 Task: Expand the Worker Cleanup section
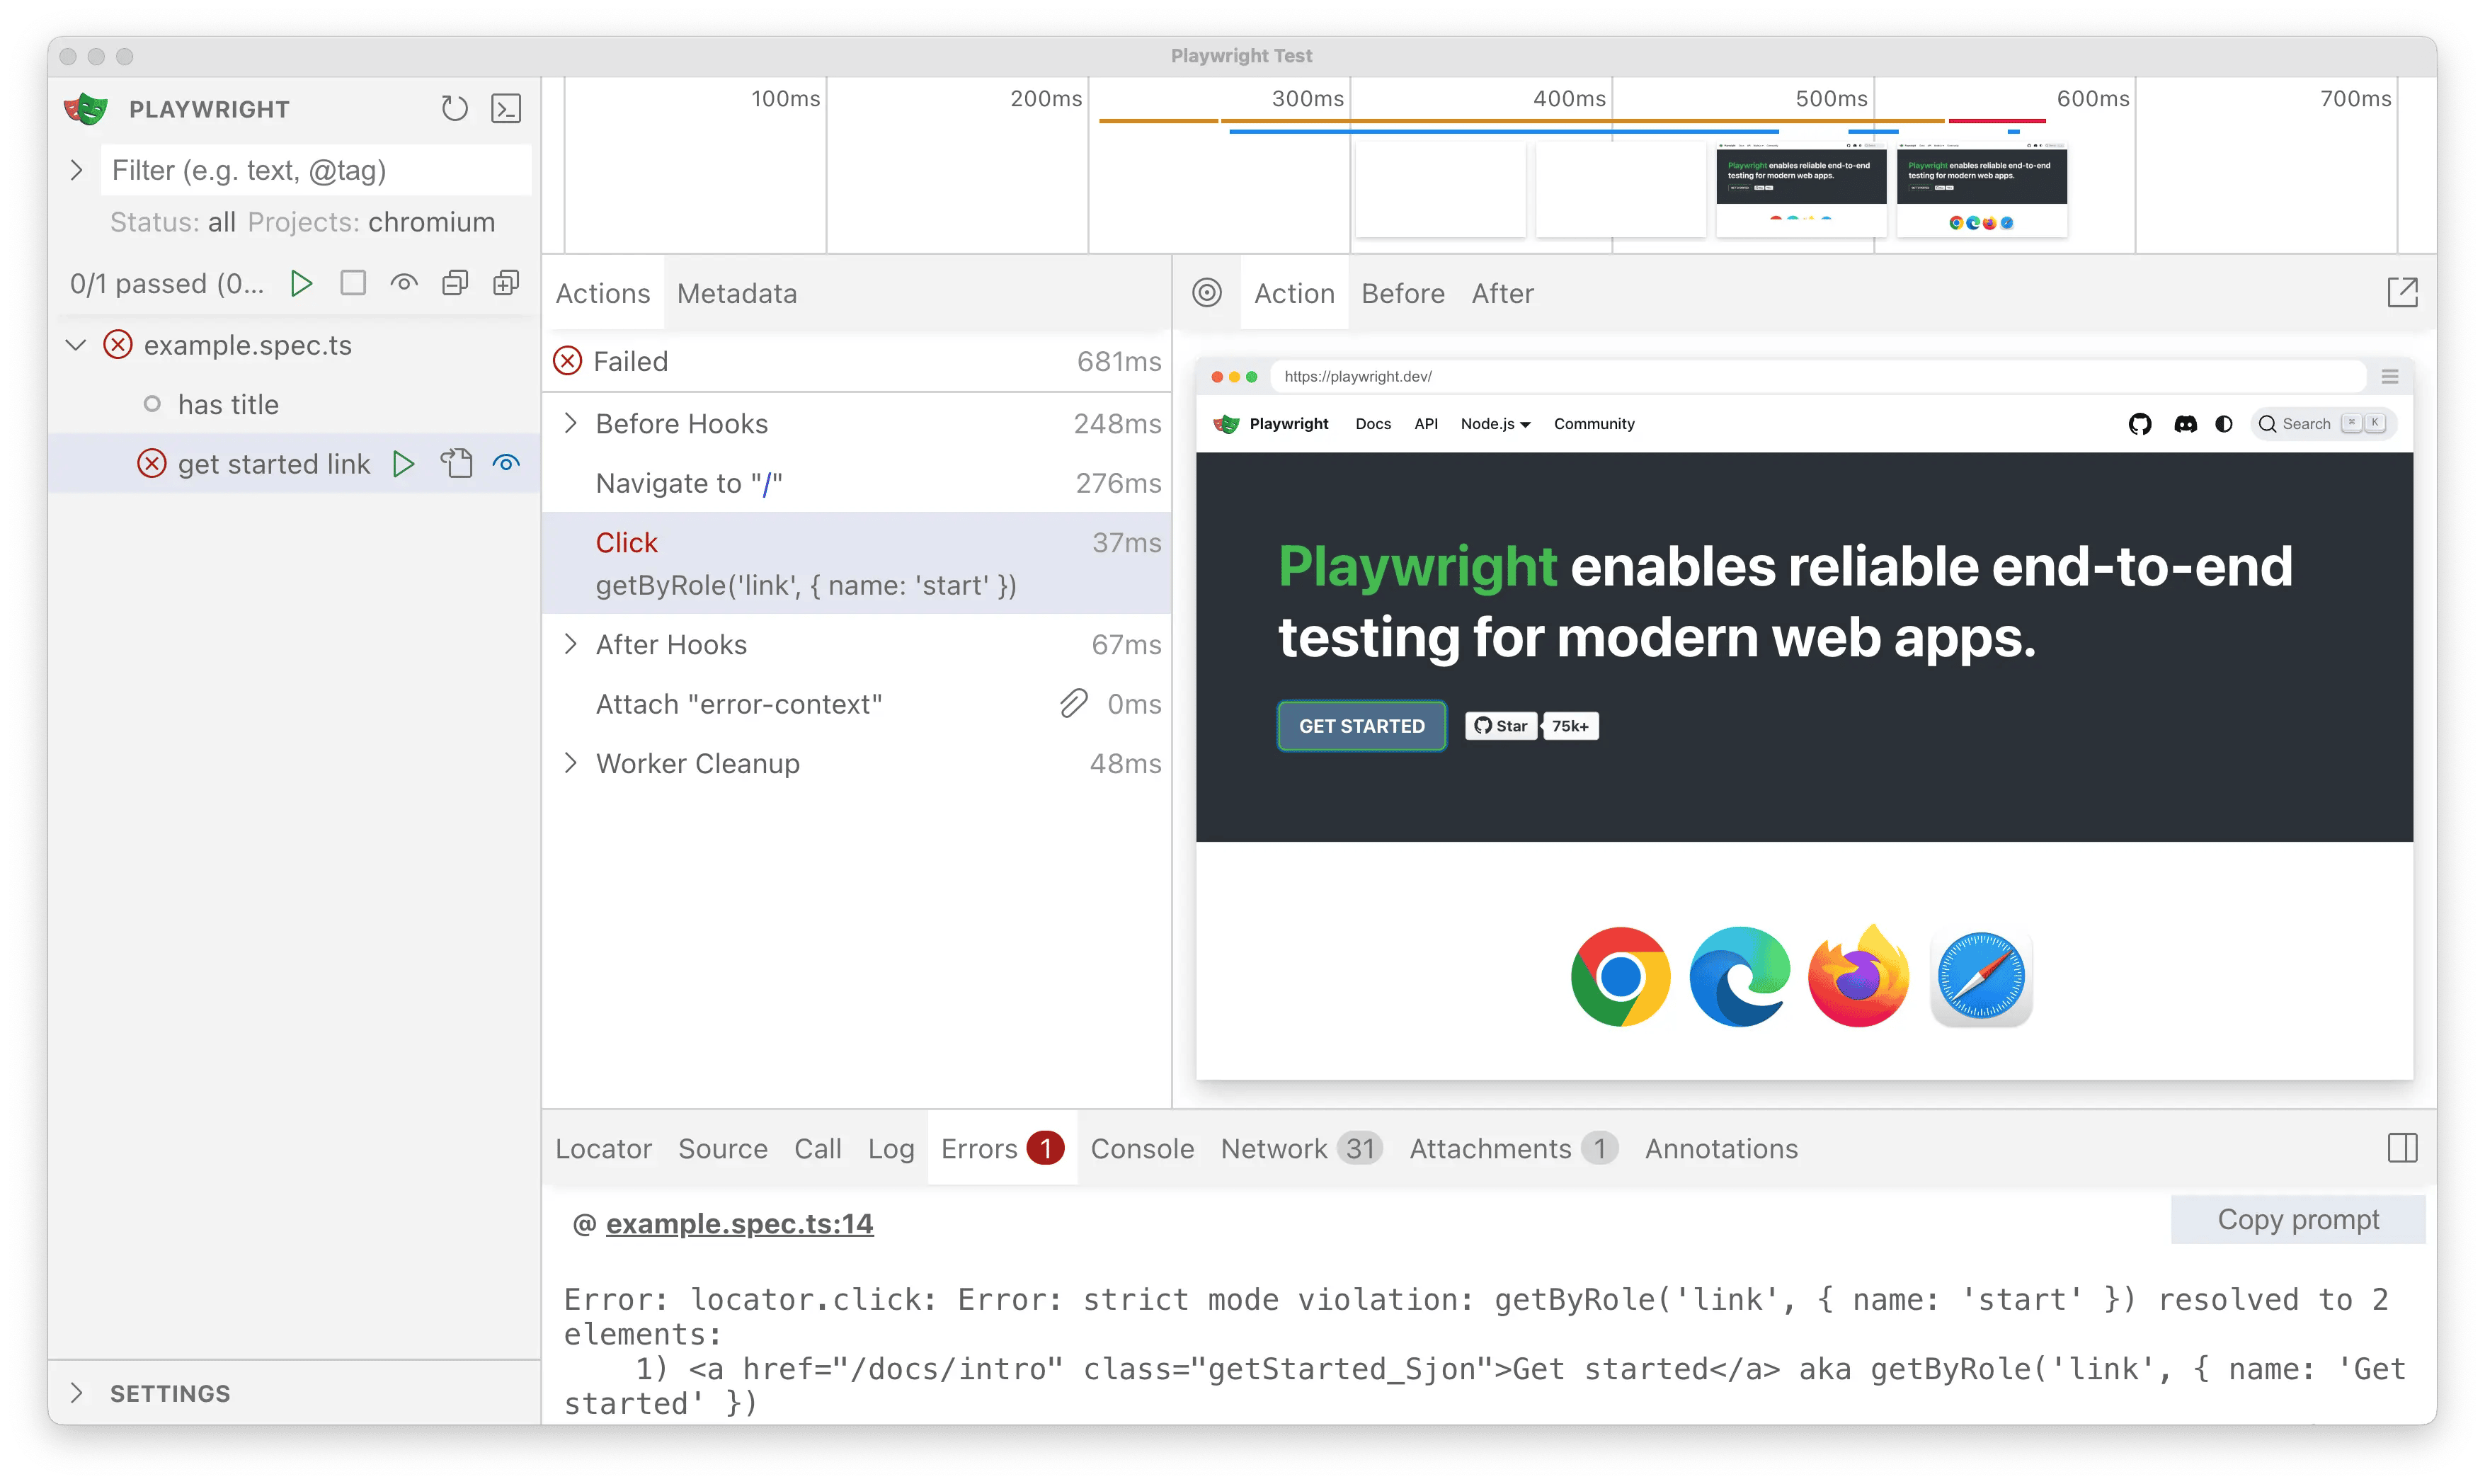(x=572, y=763)
